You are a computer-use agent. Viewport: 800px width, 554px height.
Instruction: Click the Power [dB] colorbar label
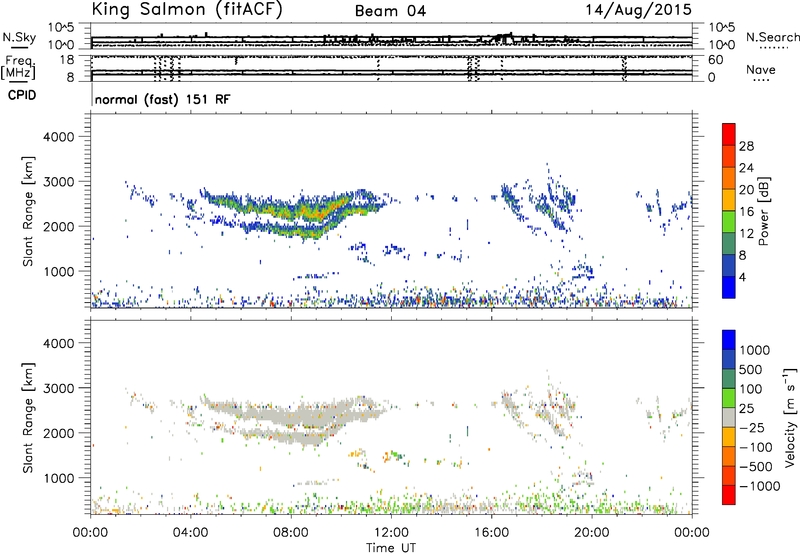(x=763, y=211)
